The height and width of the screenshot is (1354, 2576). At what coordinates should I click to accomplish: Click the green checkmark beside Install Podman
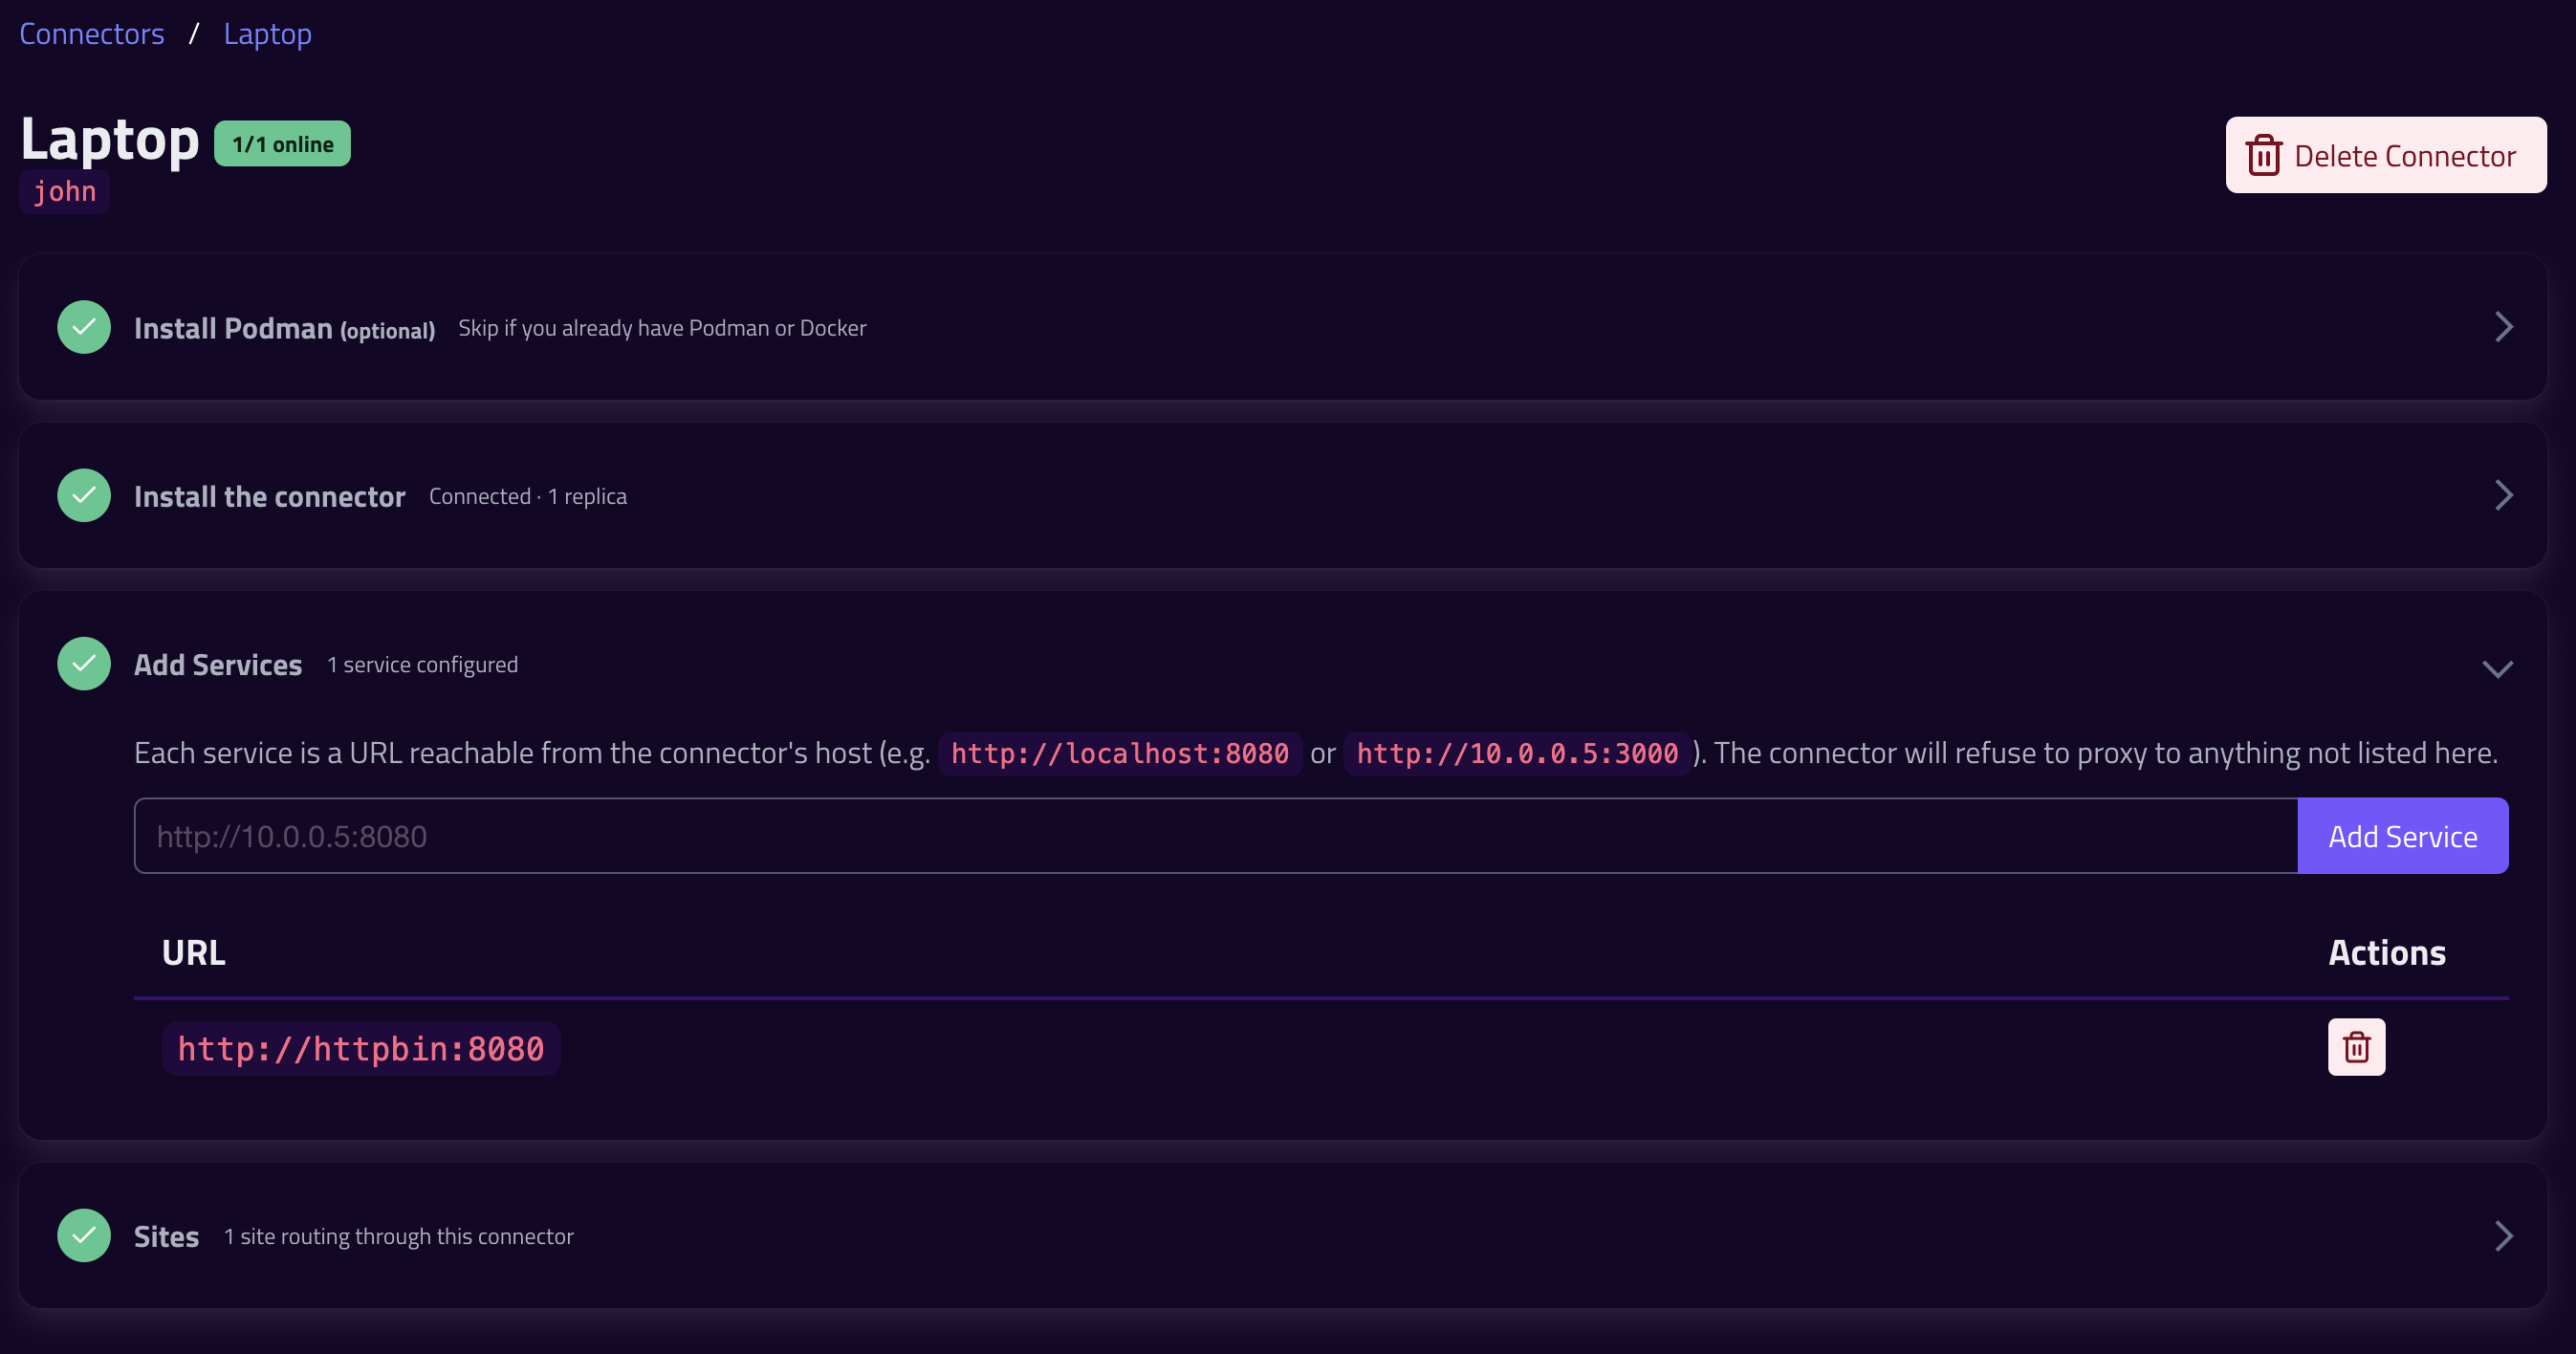click(x=84, y=327)
